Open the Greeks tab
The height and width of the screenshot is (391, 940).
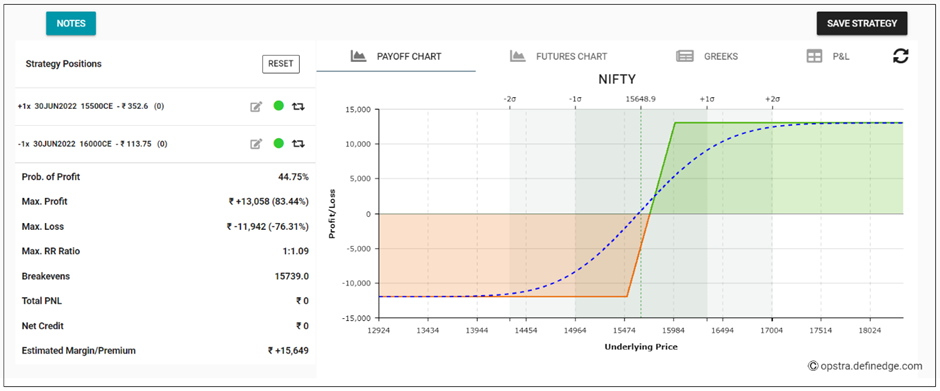pos(707,56)
